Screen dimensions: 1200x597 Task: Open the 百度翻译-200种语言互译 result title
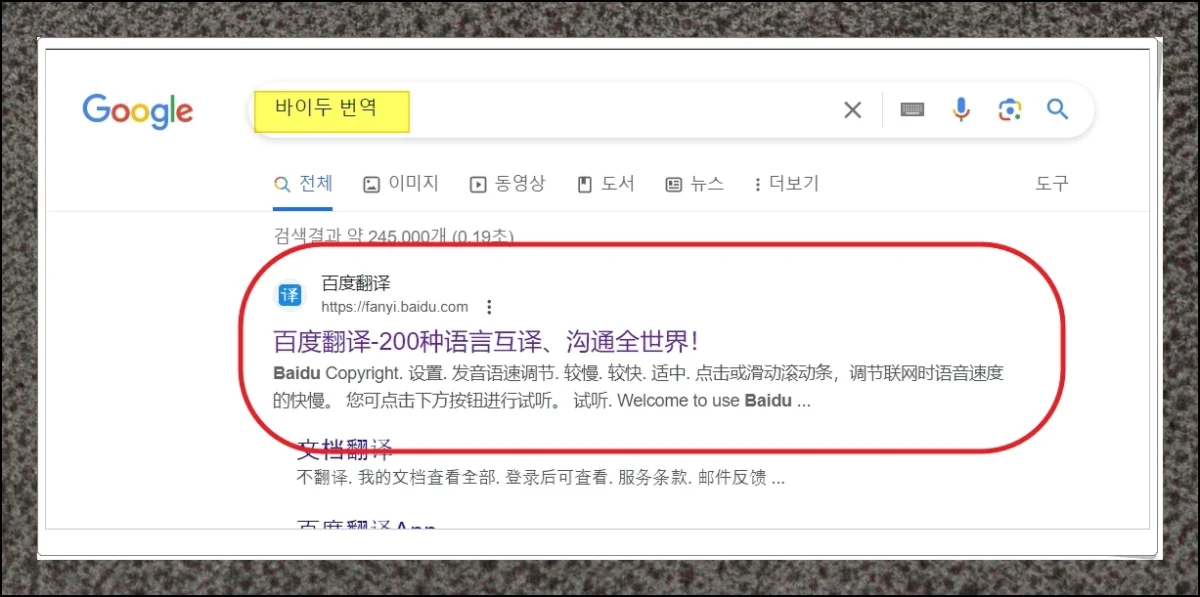tap(485, 341)
